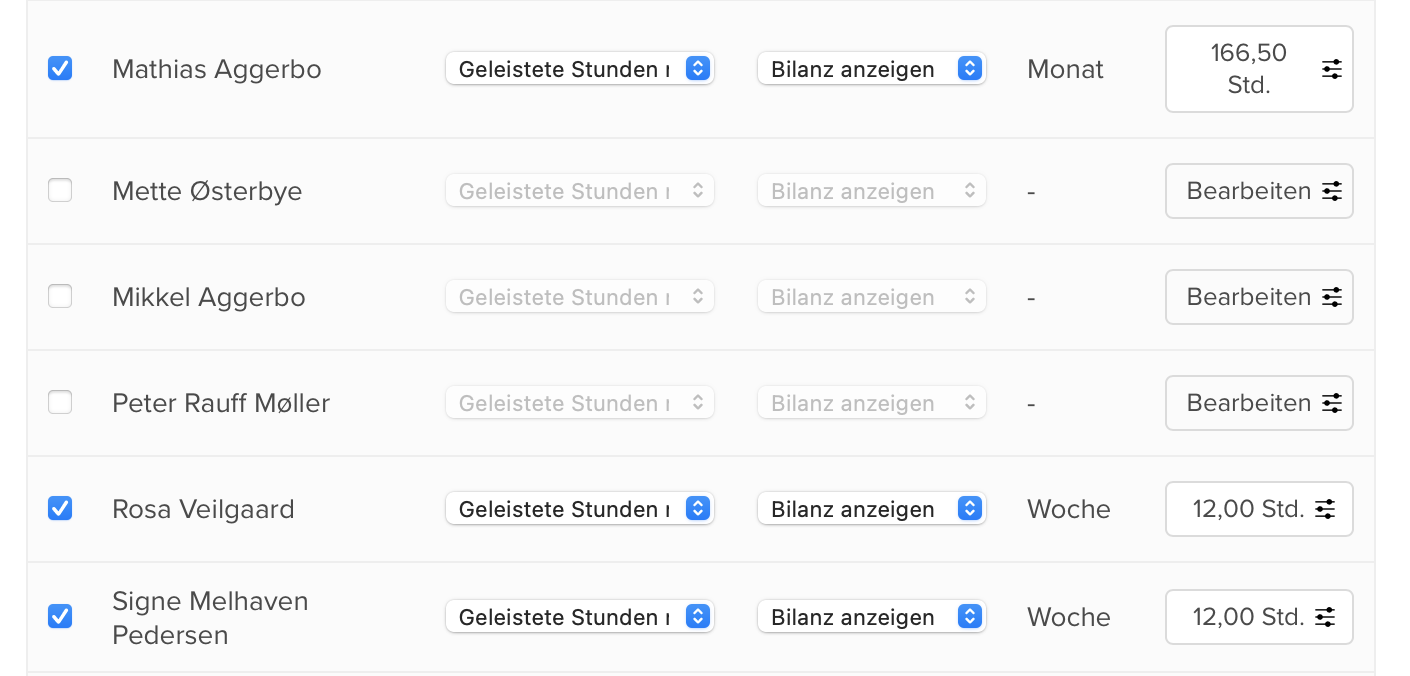Open the filter settings icon for Mathias Aggerbo
Viewport: 1410px width, 676px height.
[x=1331, y=69]
